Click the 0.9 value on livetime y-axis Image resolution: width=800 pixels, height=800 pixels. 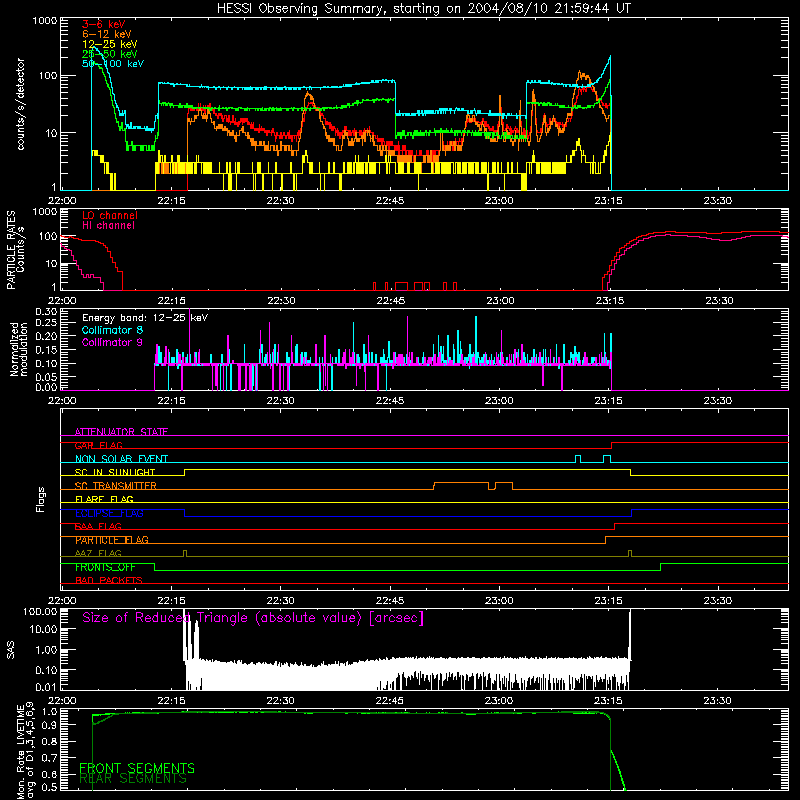click(x=51, y=724)
